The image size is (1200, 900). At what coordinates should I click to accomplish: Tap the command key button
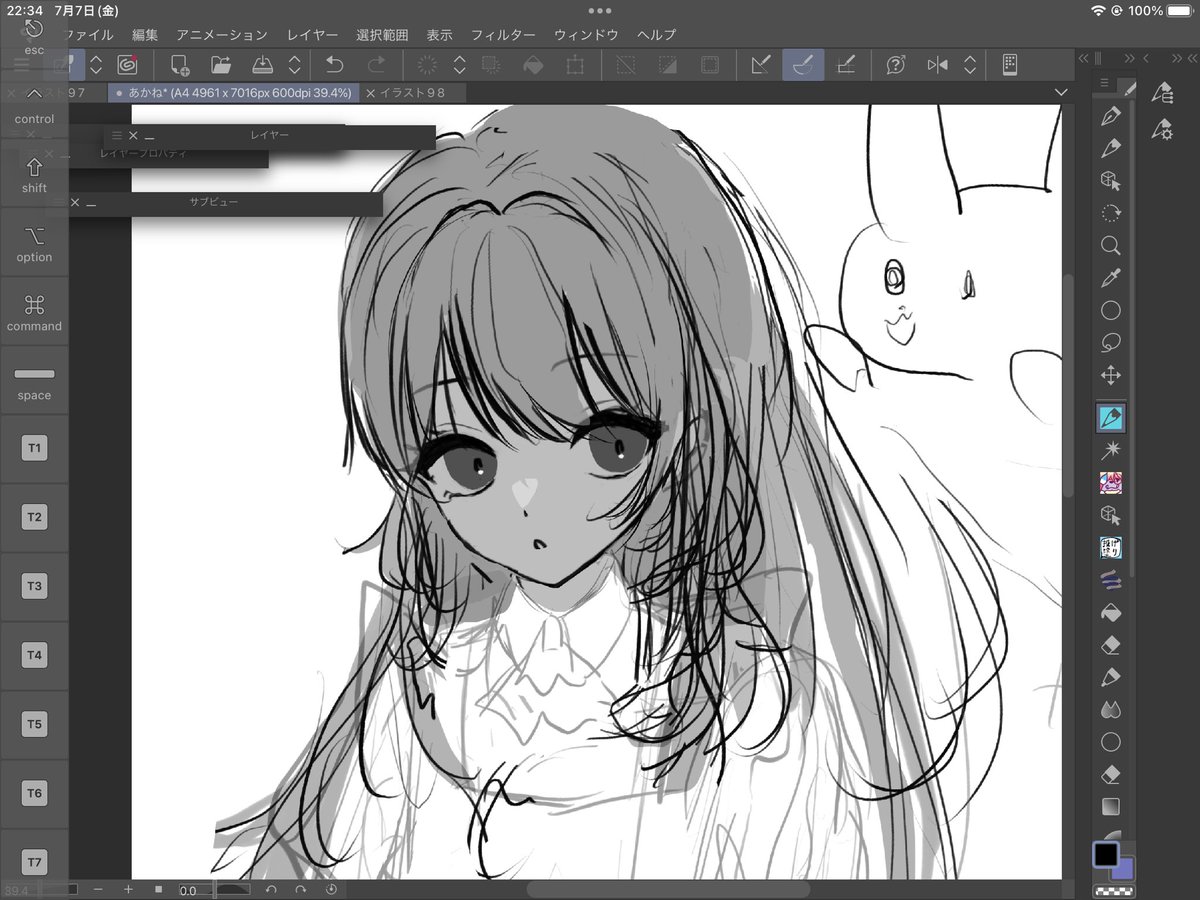tap(34, 312)
